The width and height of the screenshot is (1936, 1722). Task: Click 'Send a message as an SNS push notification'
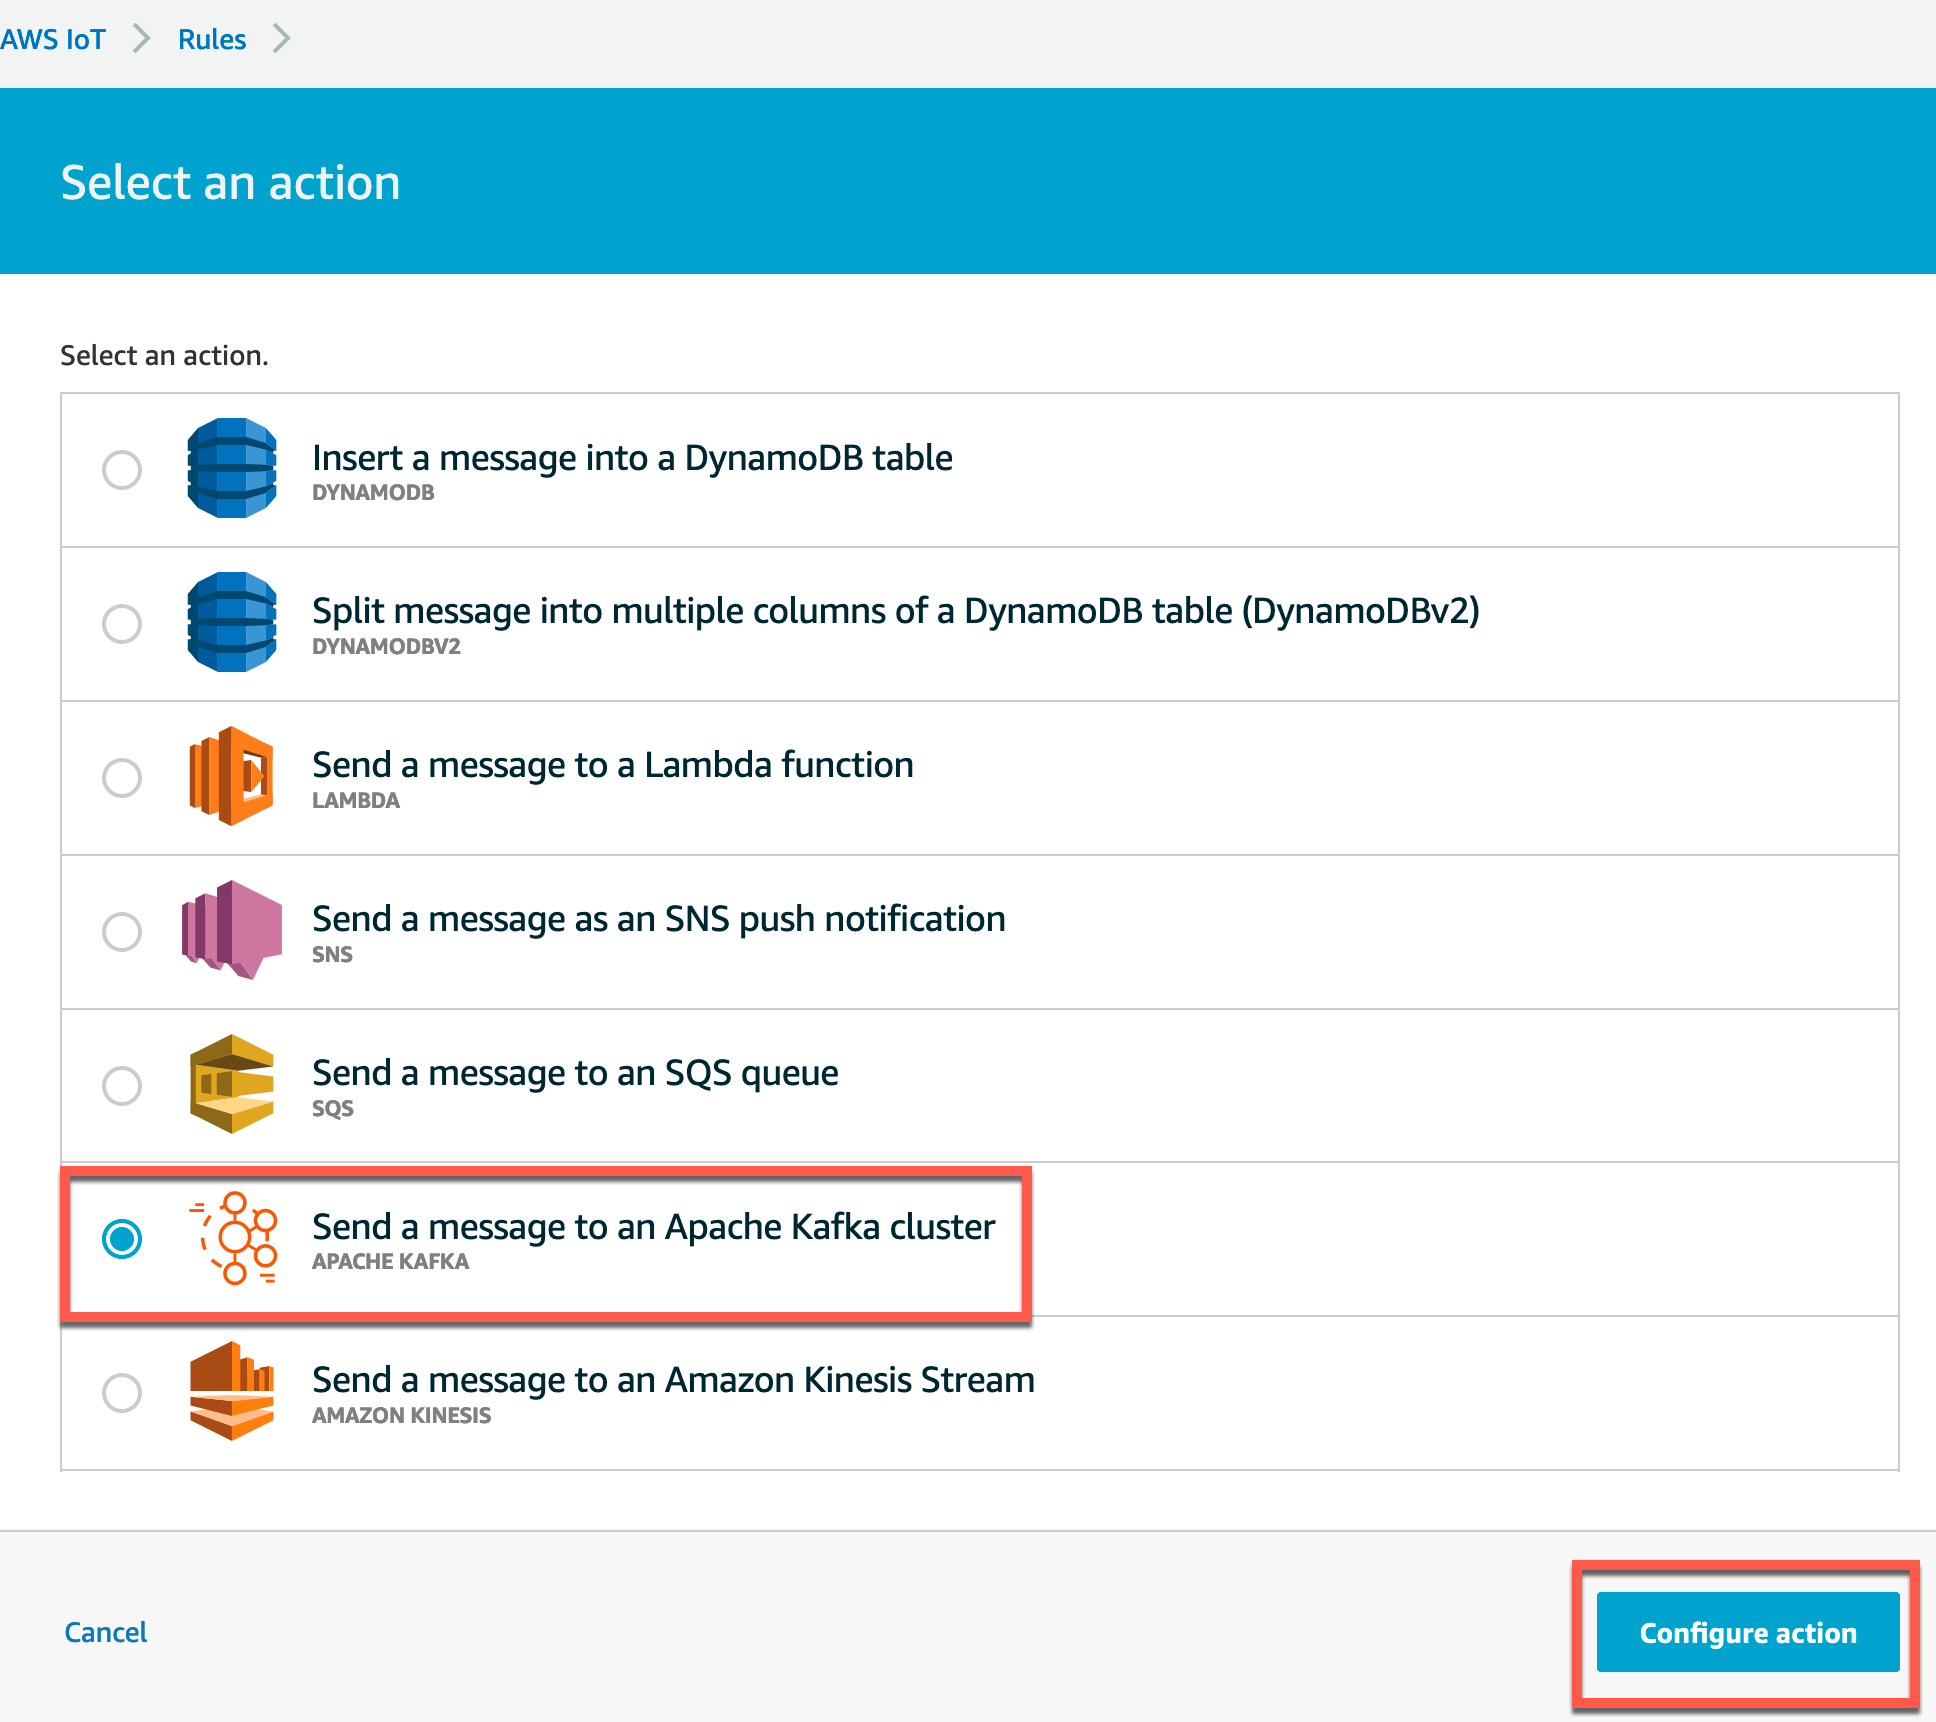(x=659, y=919)
